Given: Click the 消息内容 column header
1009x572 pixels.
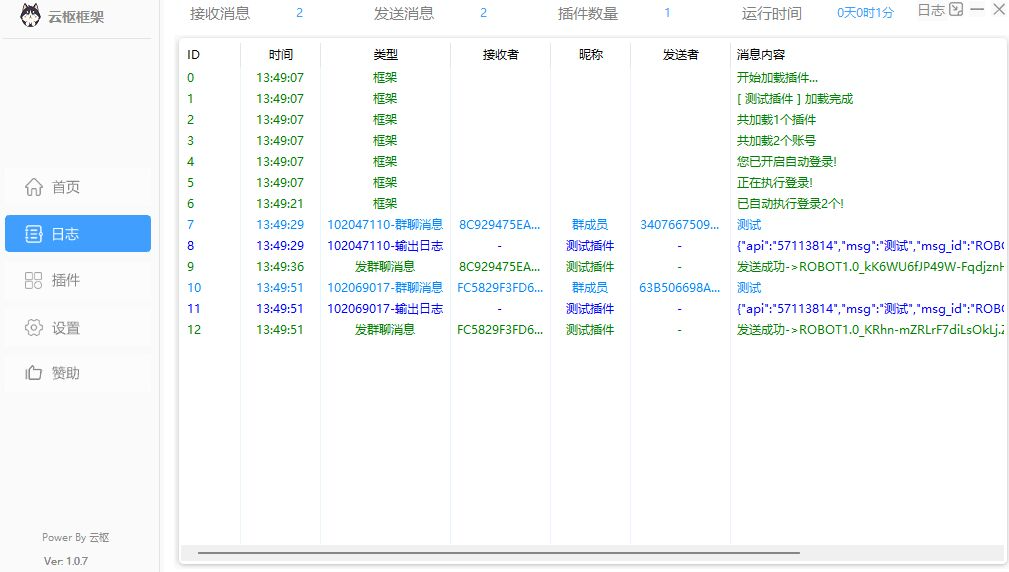Looking at the screenshot, I should [761, 55].
